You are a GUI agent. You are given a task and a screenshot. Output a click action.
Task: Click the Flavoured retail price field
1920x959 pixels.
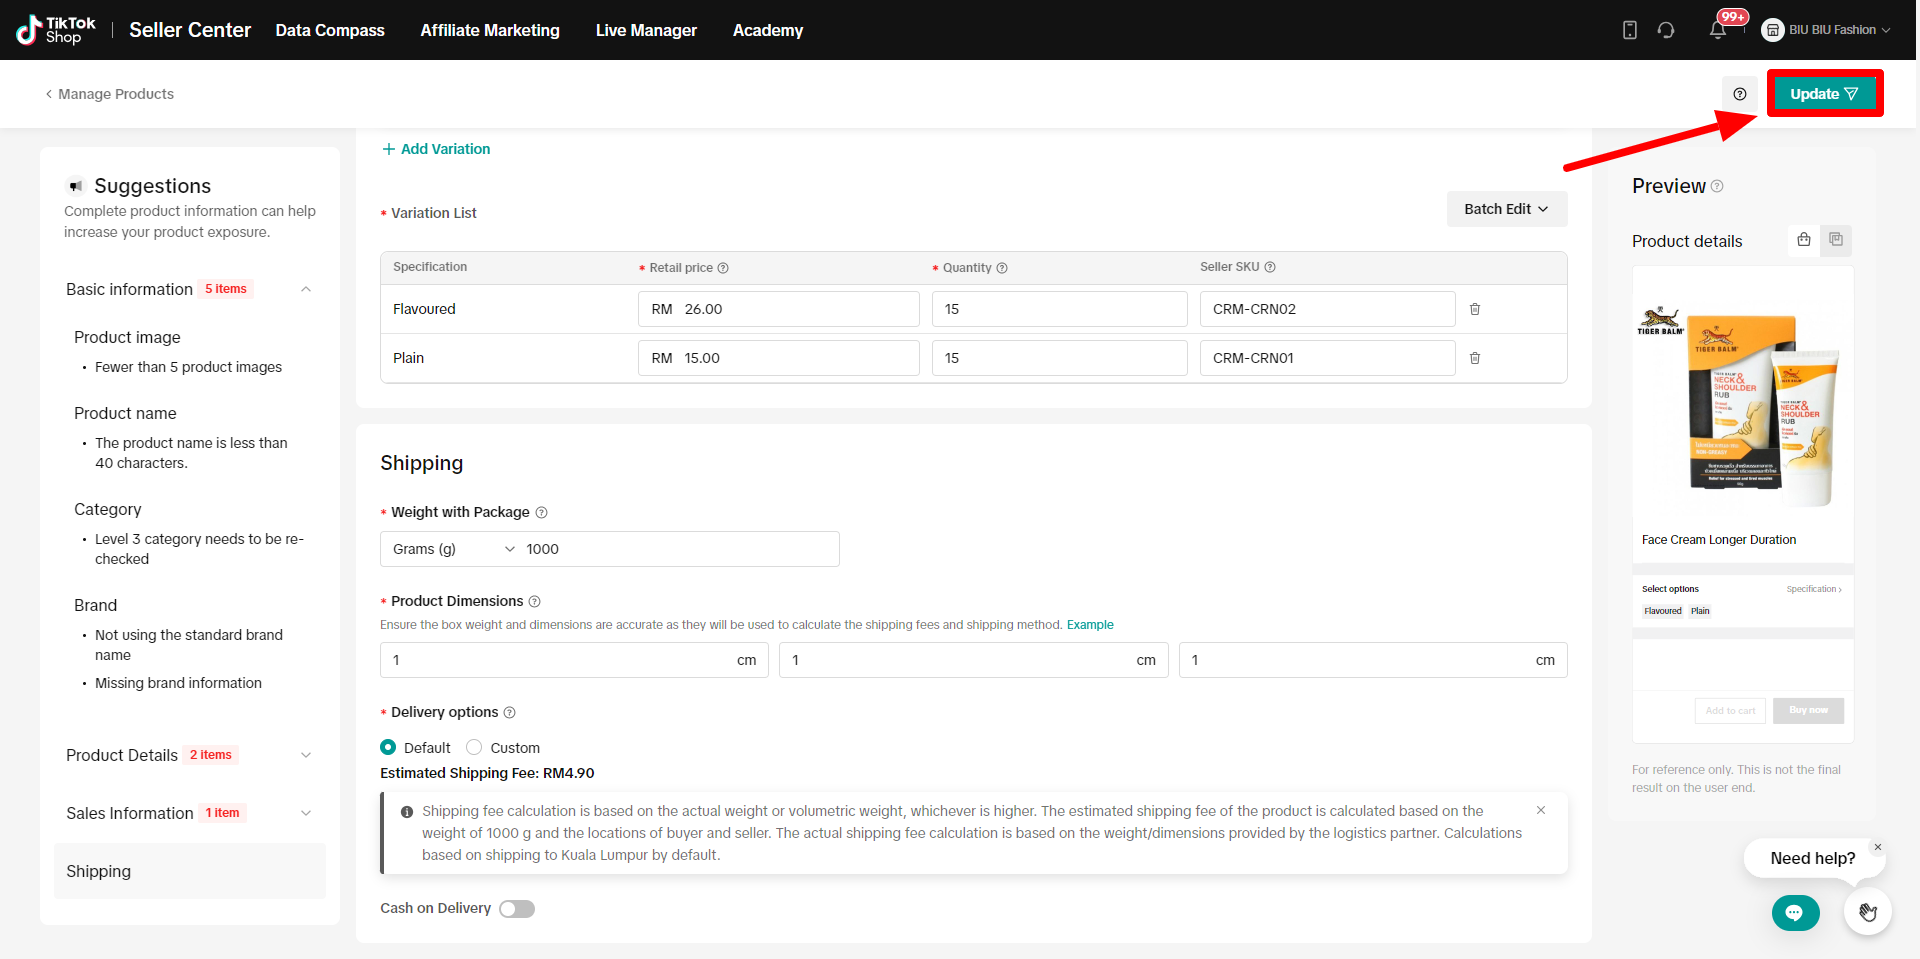point(778,309)
